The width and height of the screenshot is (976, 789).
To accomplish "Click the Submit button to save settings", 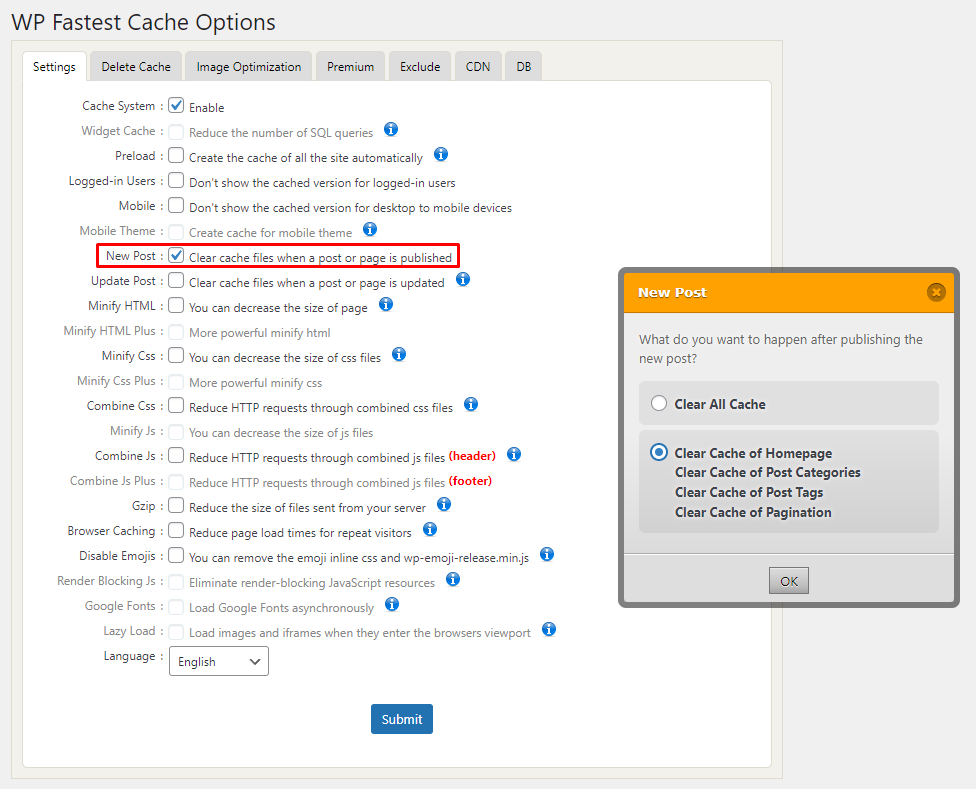I will coord(401,718).
